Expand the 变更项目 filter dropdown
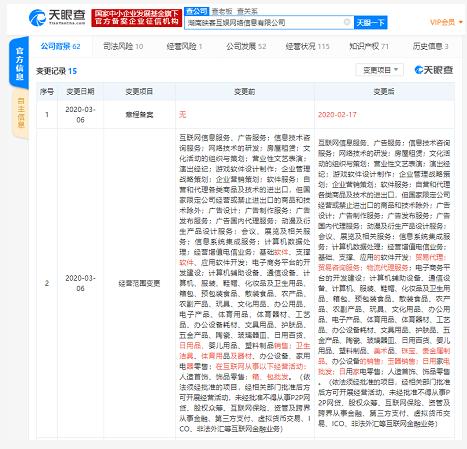 [x=380, y=70]
